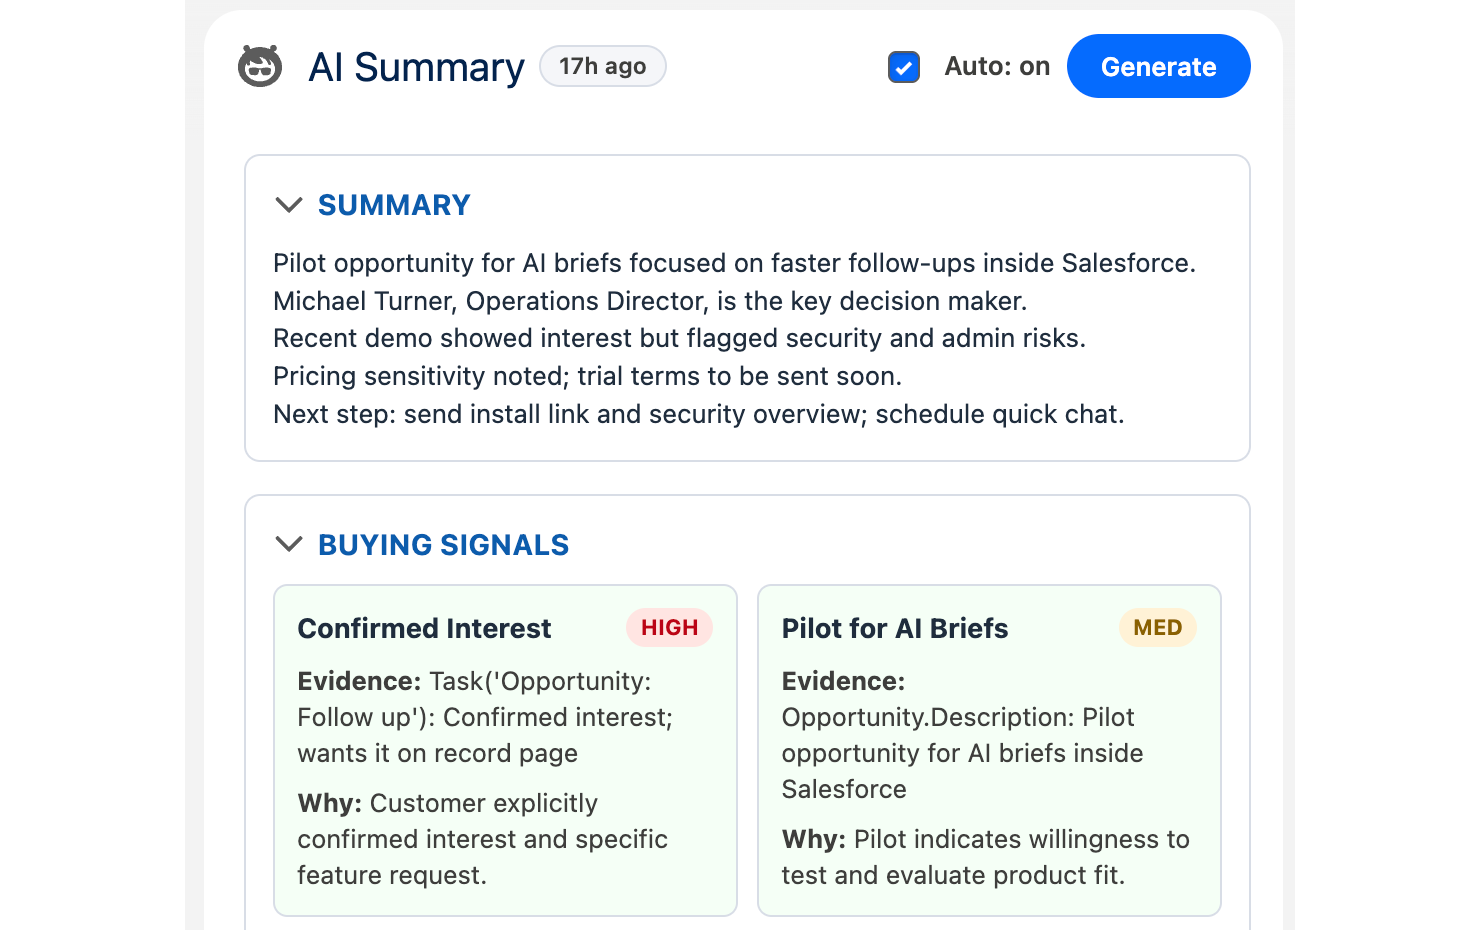The width and height of the screenshot is (1480, 930).
Task: Click the SUMMARY heading label
Action: 394,205
